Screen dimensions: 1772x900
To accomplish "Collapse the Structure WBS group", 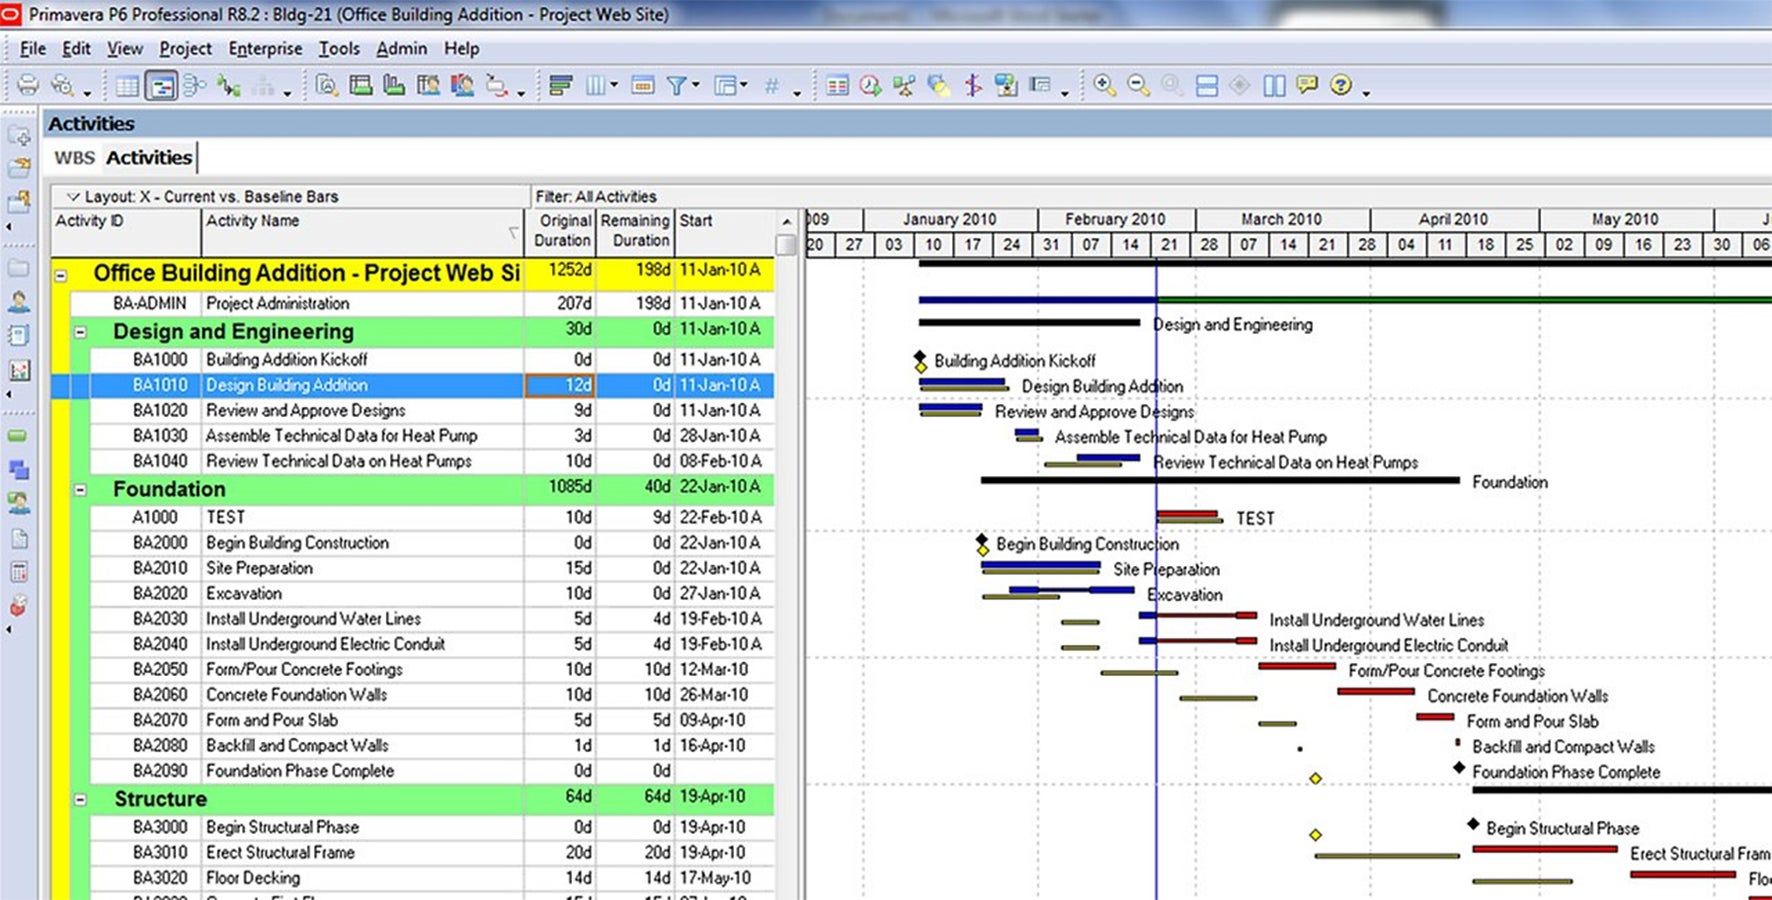I will click(80, 800).
